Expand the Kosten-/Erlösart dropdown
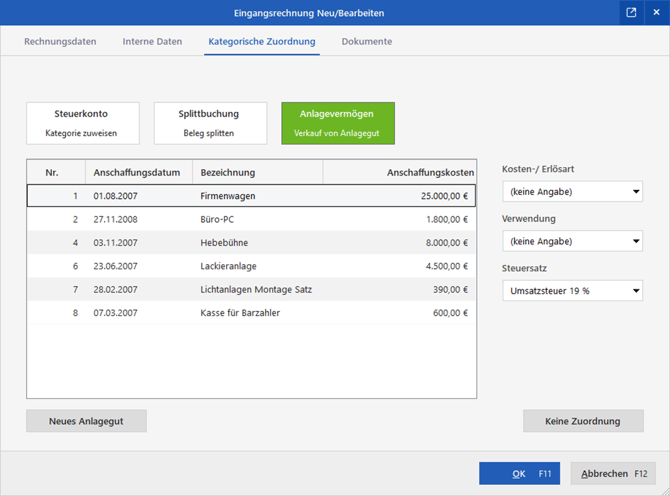 pyautogui.click(x=572, y=192)
